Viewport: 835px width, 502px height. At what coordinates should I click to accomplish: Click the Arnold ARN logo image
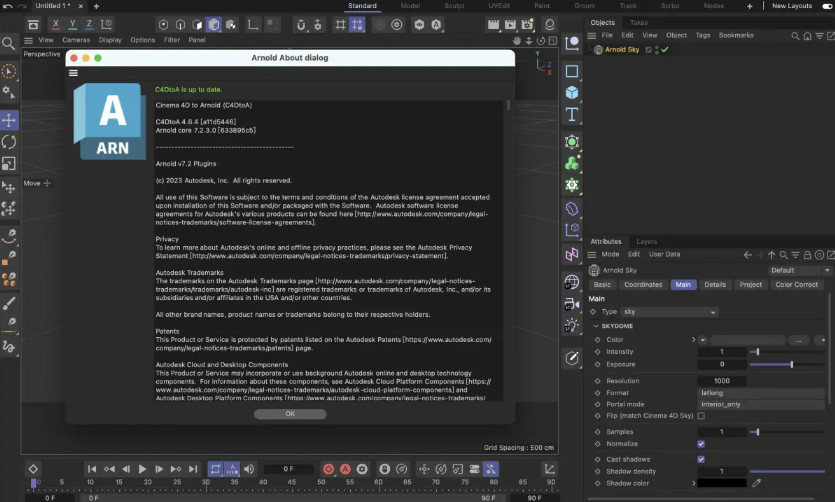click(x=110, y=121)
